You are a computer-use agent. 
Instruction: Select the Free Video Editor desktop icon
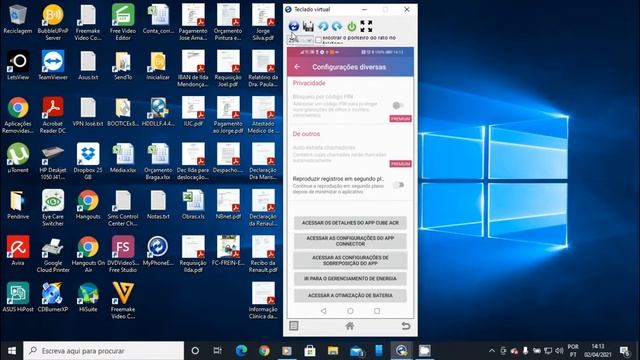click(x=123, y=22)
